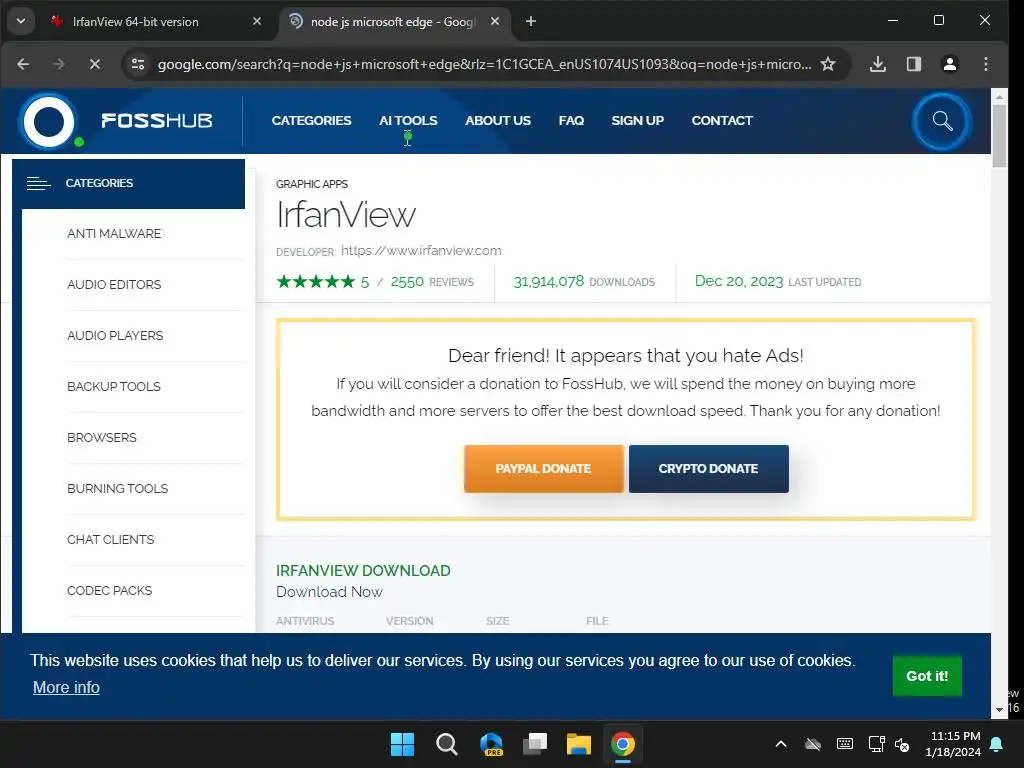1024x768 pixels.
Task: Open the clock showing 11:15 PM
Action: (x=953, y=744)
